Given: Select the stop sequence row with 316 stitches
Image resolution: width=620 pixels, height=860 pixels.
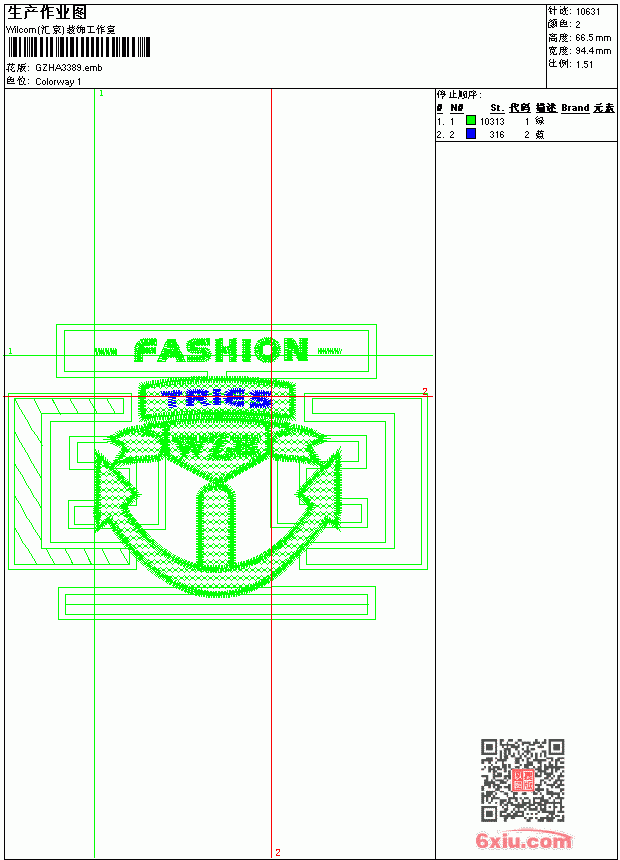Looking at the screenshot, I should coord(526,134).
